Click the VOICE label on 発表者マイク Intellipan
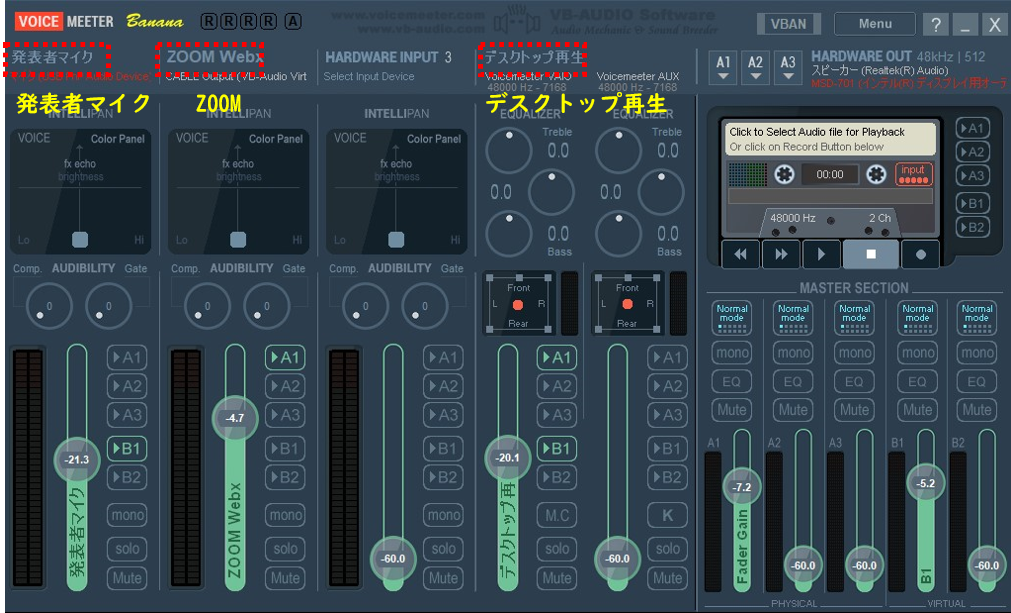This screenshot has height=613, width=1011. pyautogui.click(x=34, y=138)
